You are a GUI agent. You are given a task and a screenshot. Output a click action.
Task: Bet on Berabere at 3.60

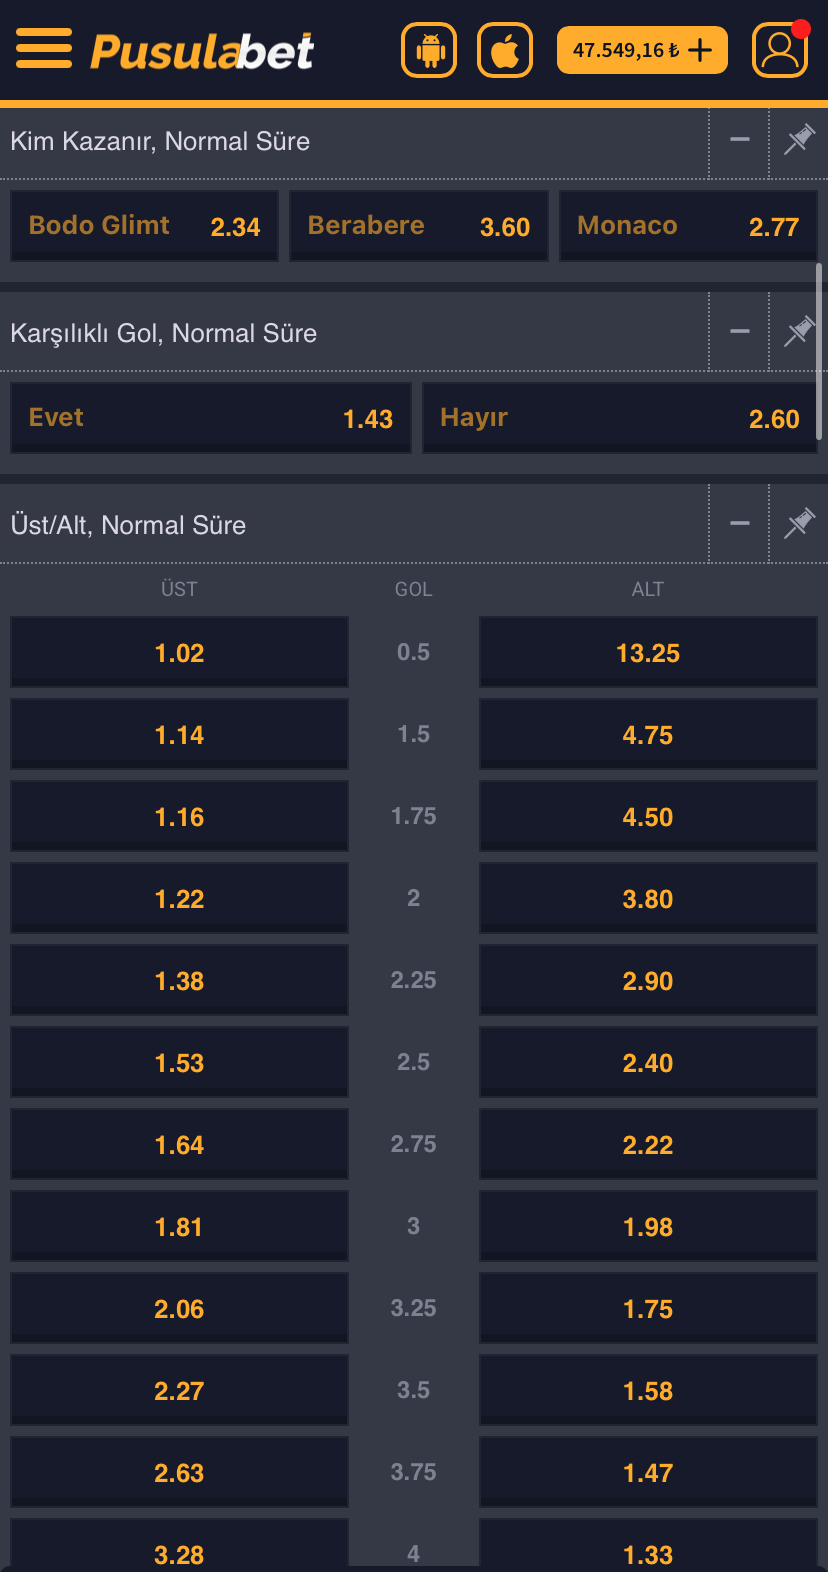point(418,225)
